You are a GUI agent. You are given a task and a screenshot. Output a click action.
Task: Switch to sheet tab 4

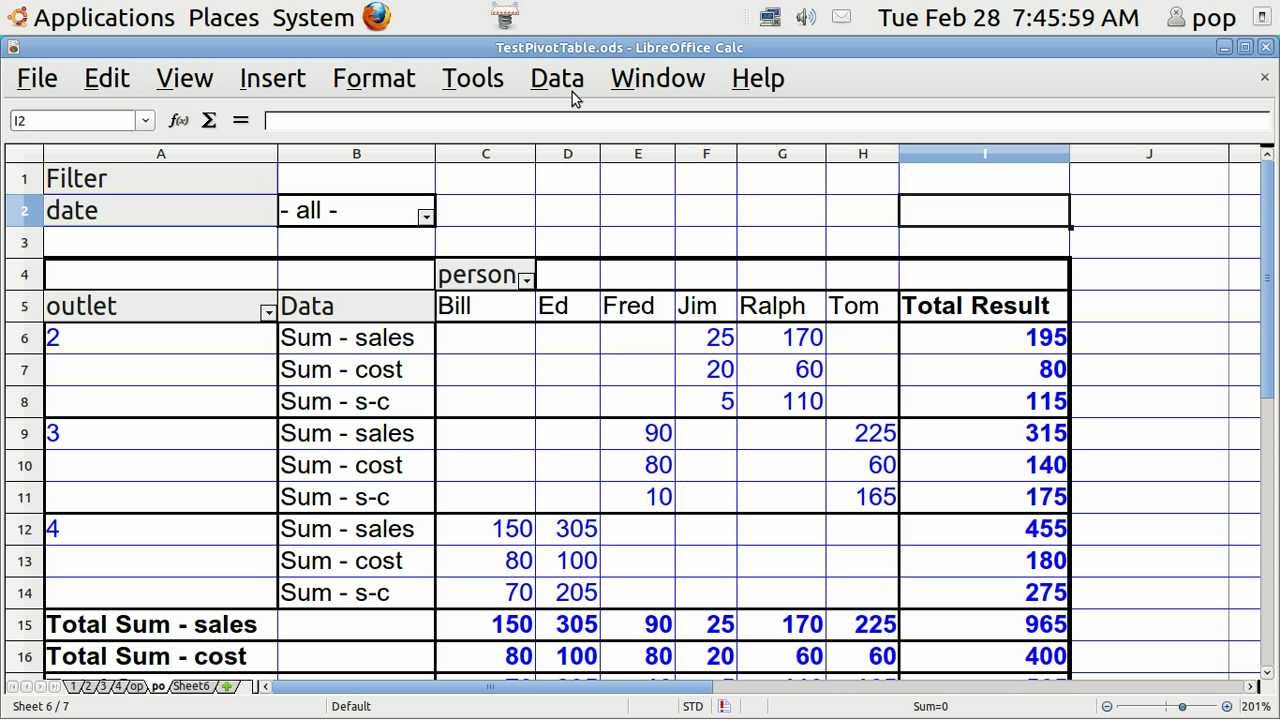pyautogui.click(x=118, y=687)
